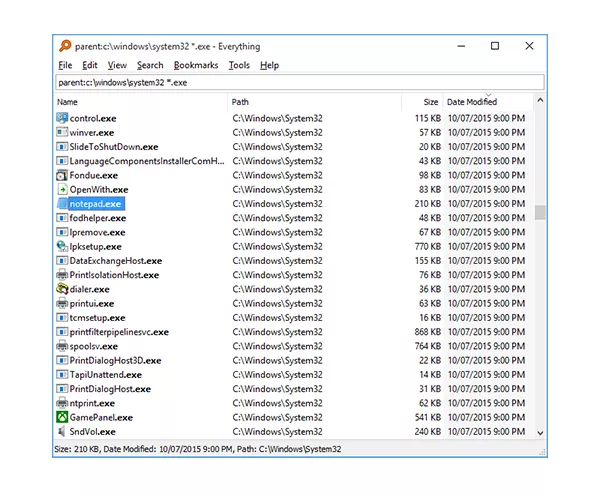This screenshot has height=494, width=600.
Task: Select the highlighted notepad.exe file name
Action: pyautogui.click(x=95, y=204)
